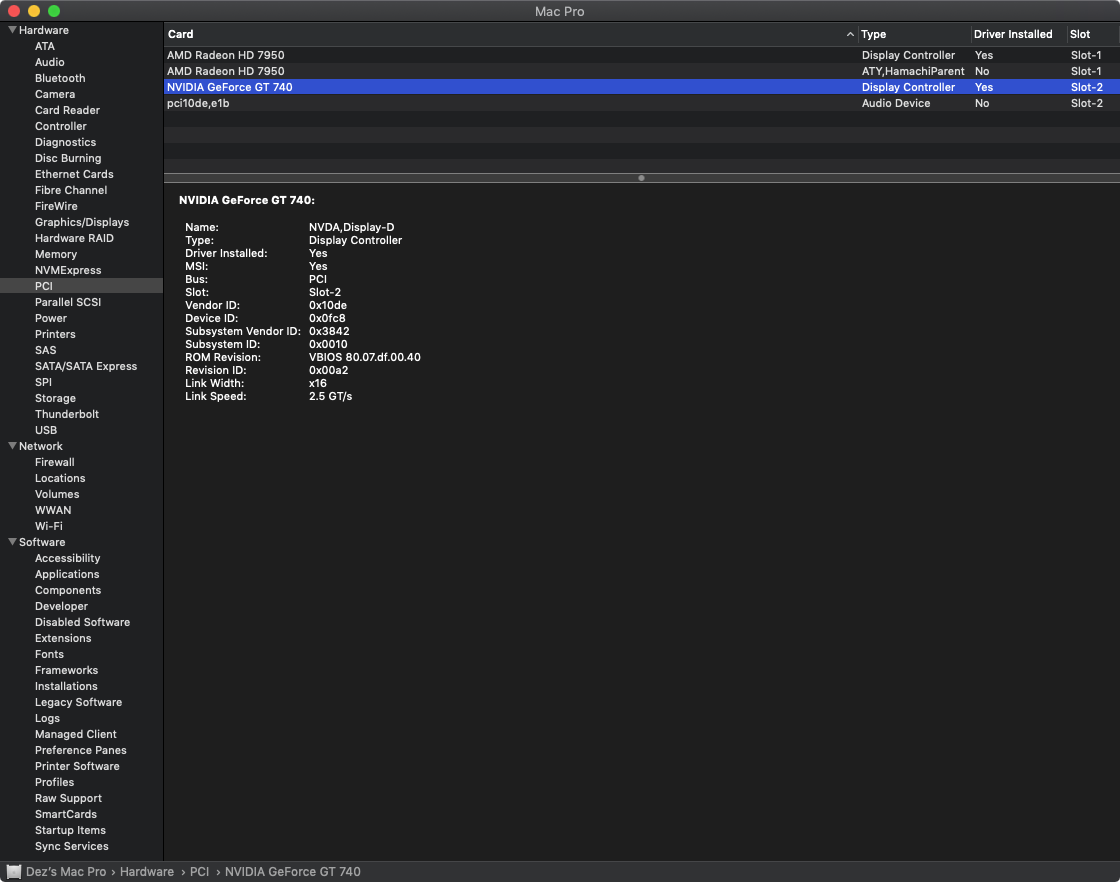
Task: Open SATA/SATA Express in the sidebar
Action: coord(86,366)
